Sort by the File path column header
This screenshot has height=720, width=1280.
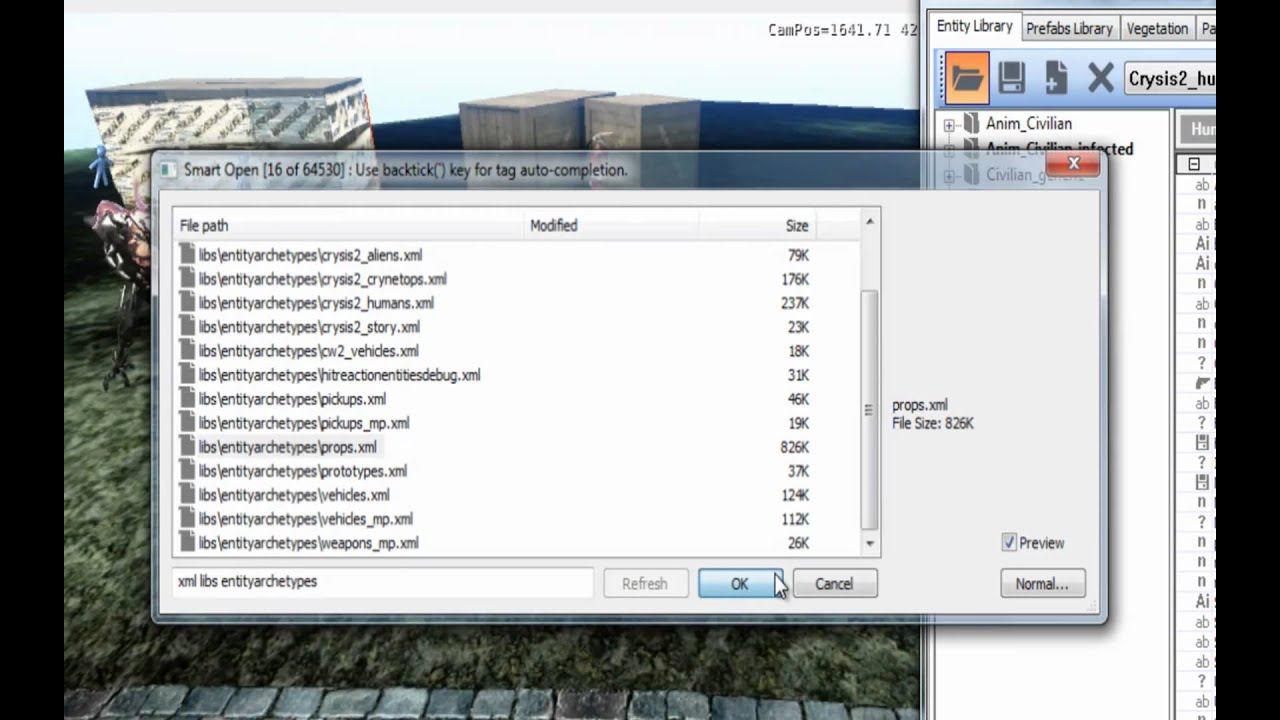tap(348, 226)
